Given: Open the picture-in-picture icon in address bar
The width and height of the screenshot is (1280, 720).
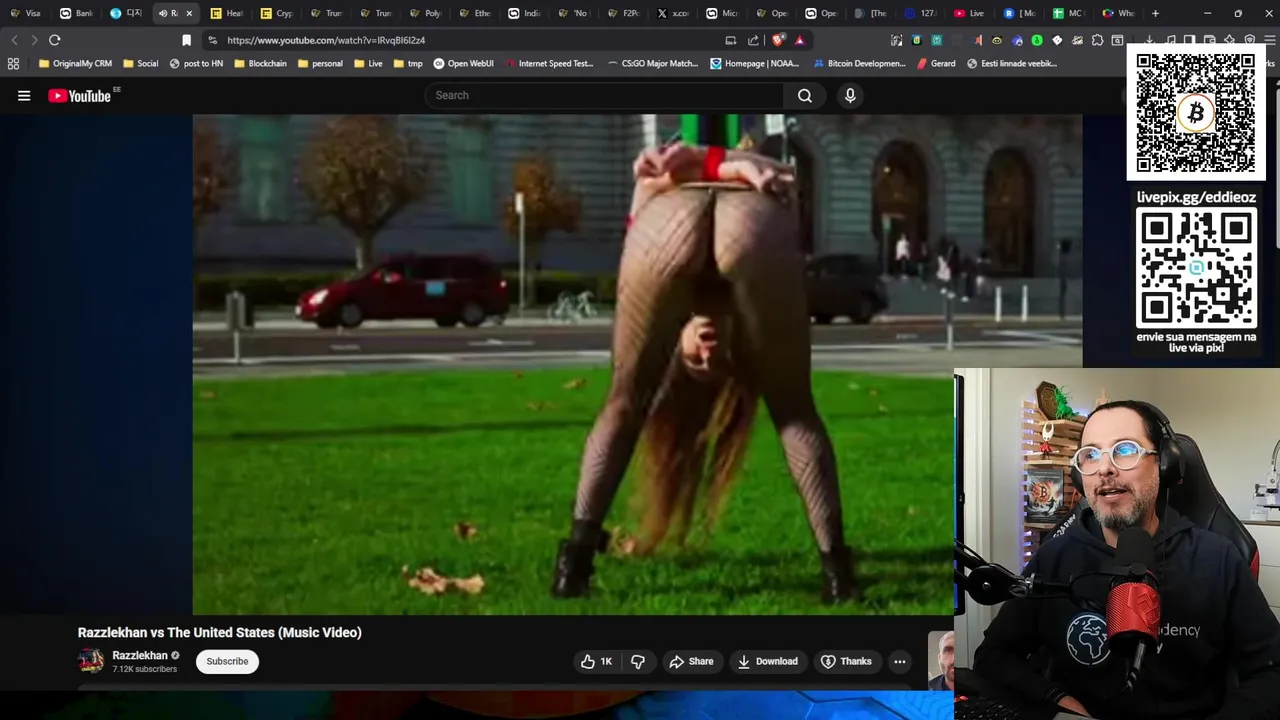Looking at the screenshot, I should pos(731,40).
